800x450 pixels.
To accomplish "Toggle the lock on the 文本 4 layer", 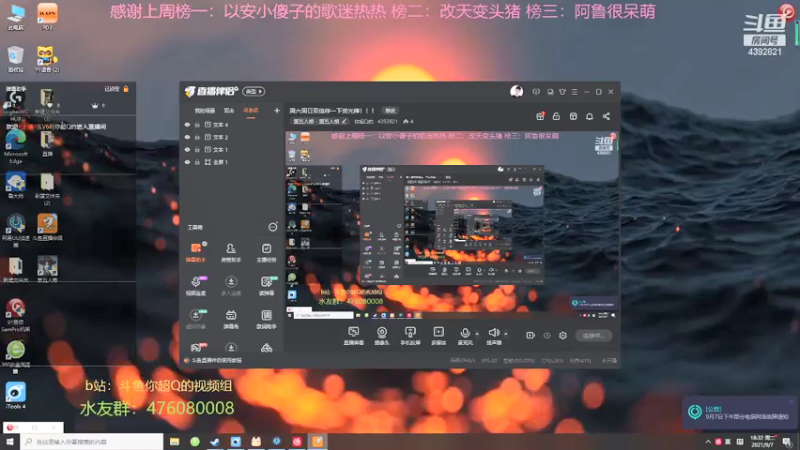I will (197, 124).
